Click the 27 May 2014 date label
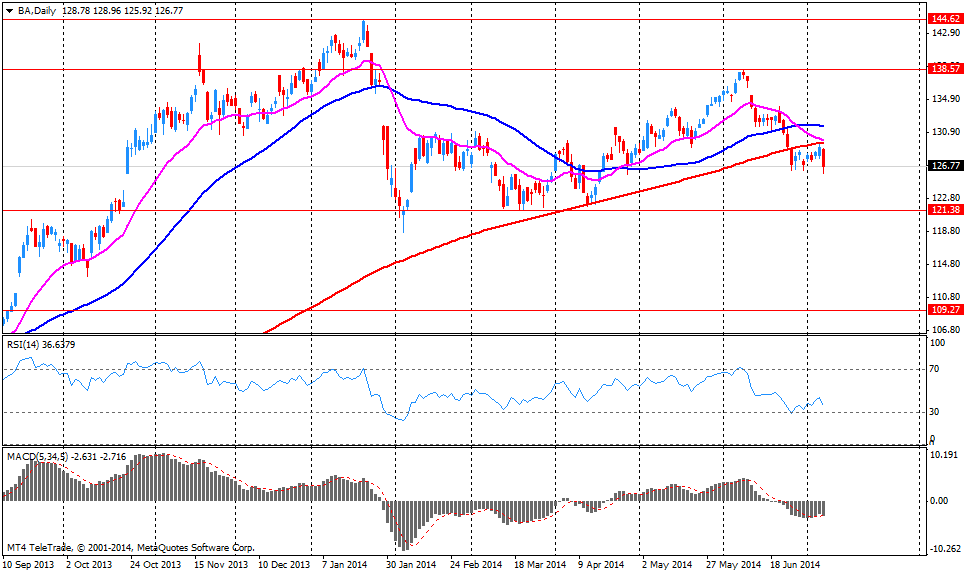The height and width of the screenshot is (573, 966). (x=732, y=565)
